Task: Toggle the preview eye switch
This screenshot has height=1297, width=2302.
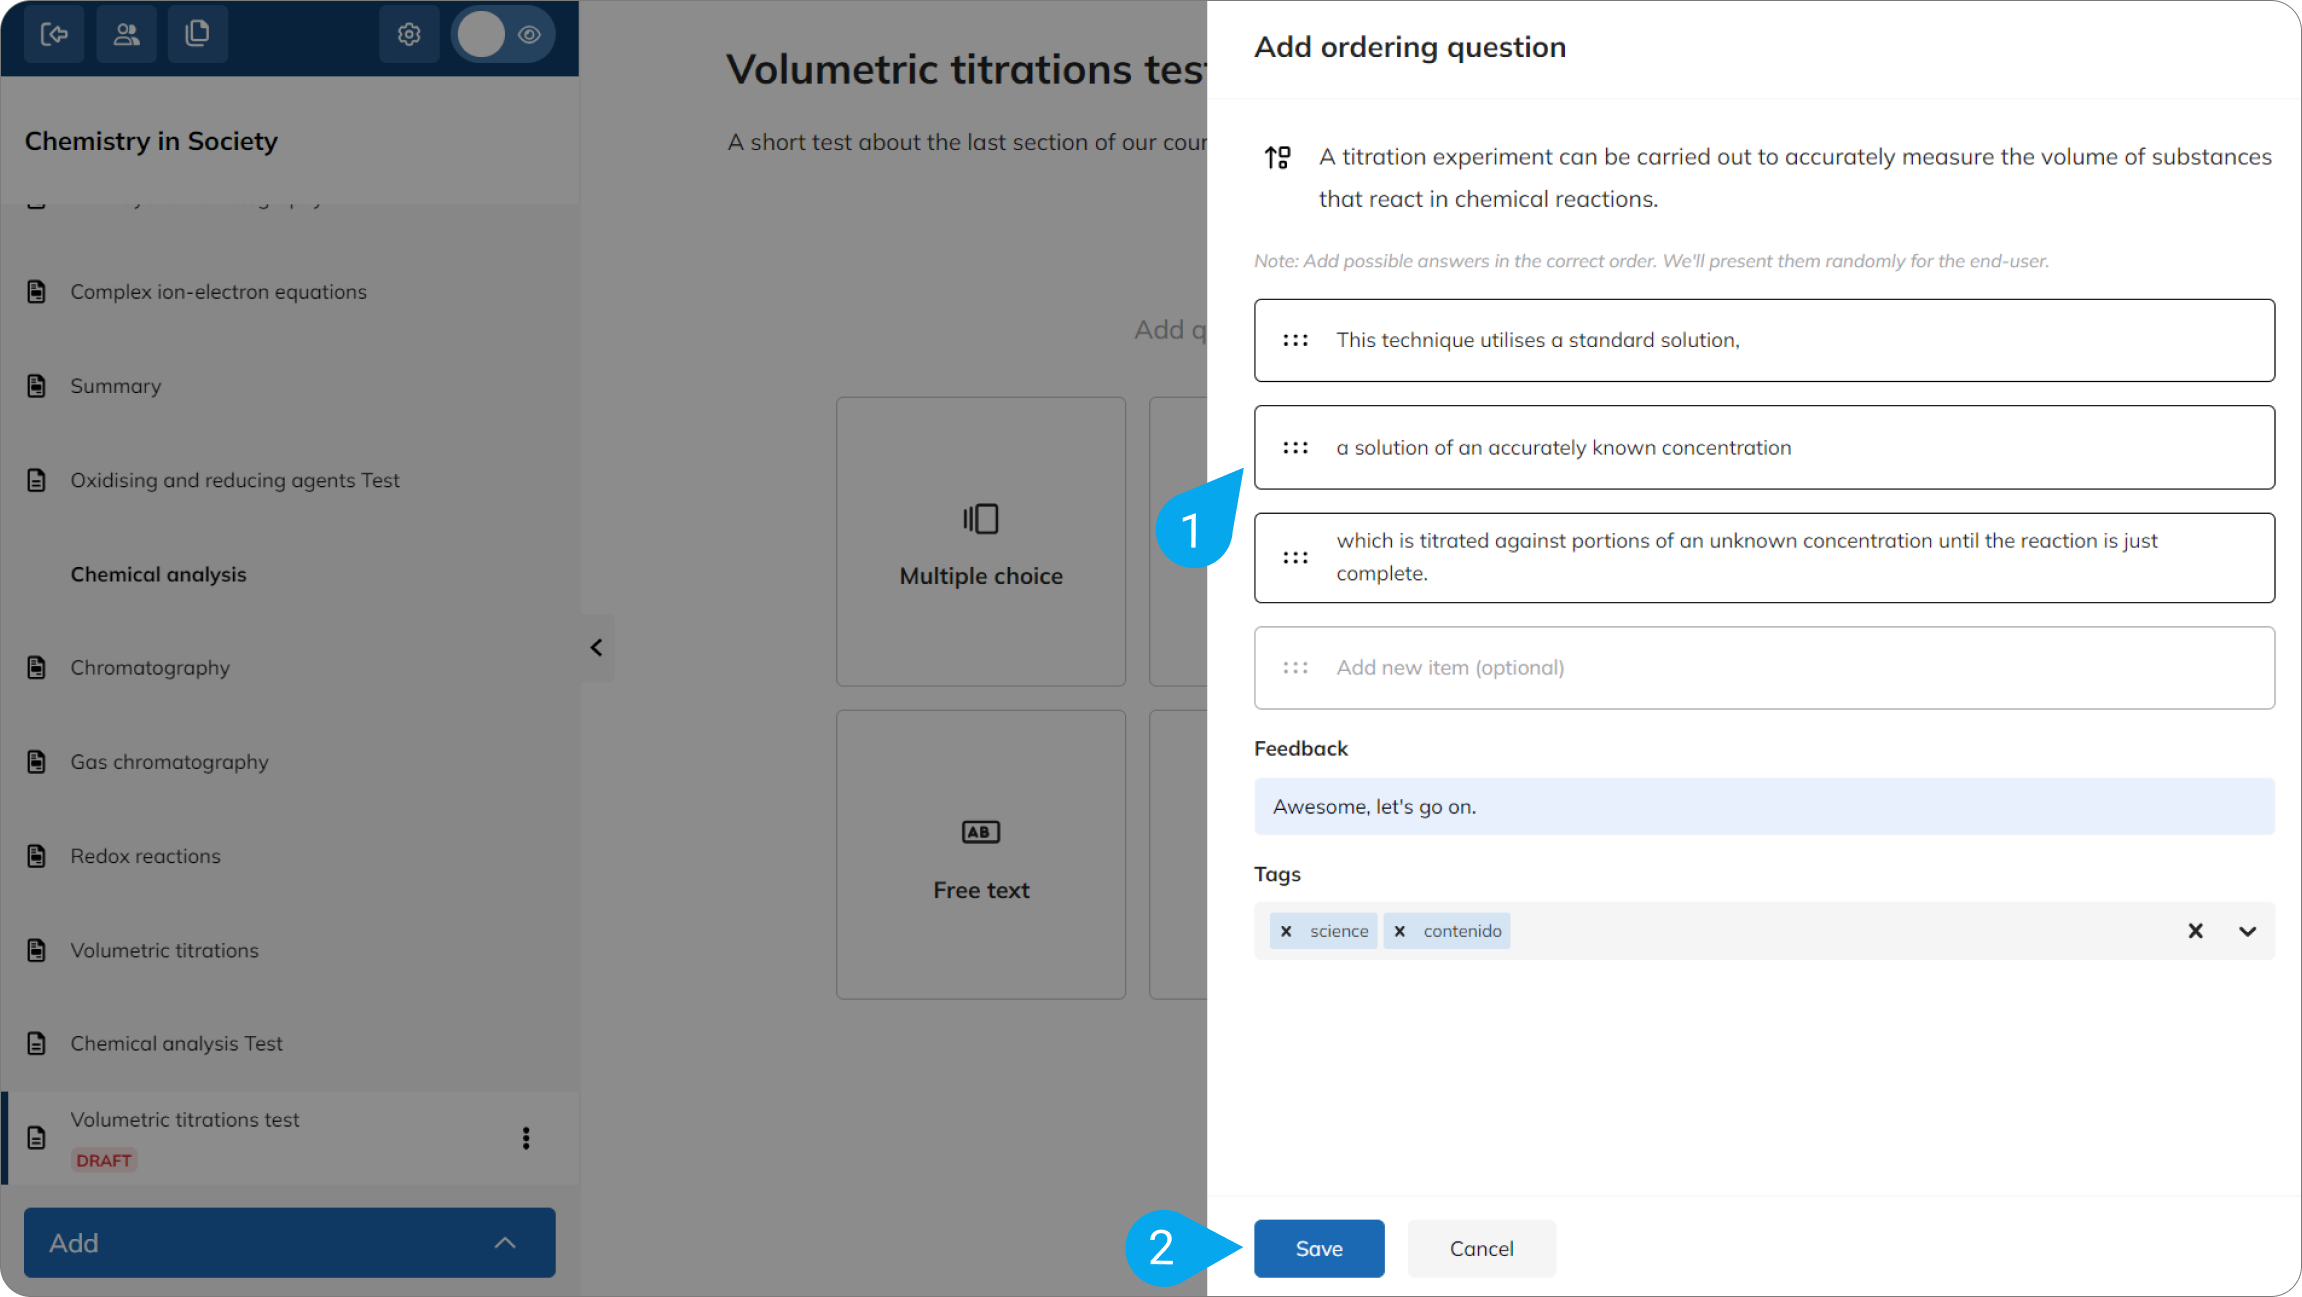Action: 503,34
